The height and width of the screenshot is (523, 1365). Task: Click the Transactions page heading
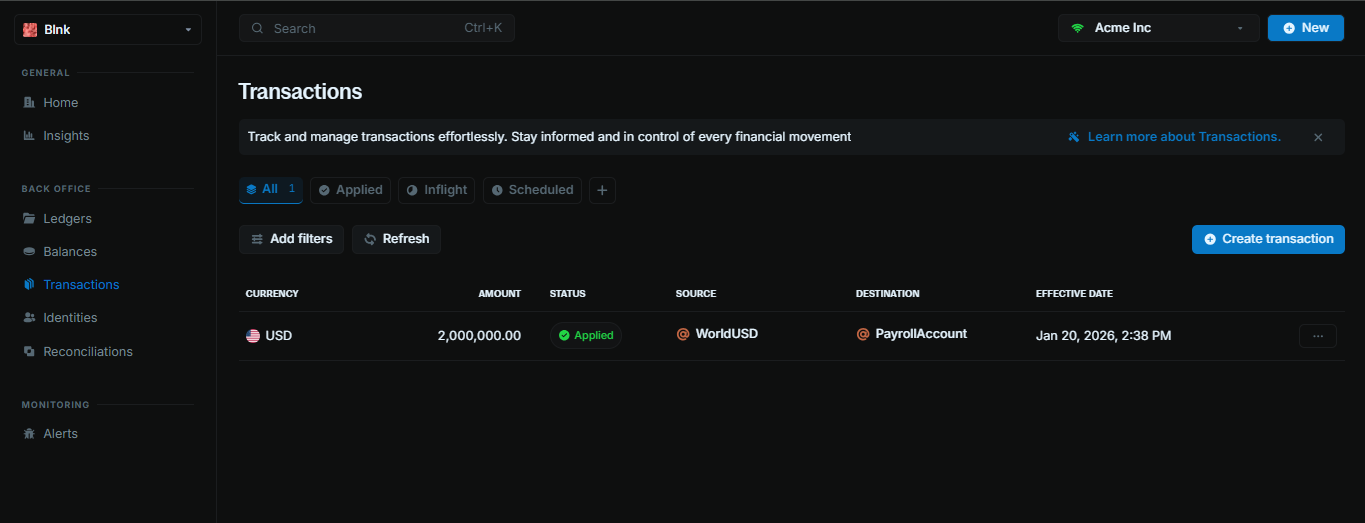click(x=300, y=92)
